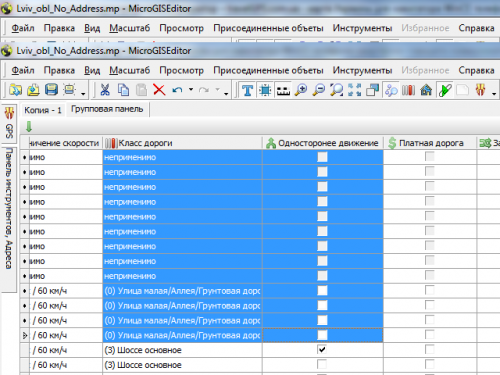The height and width of the screenshot is (375, 500).
Task: Tick Платная дорога checkbox in the arrow-marked row
Action: (430, 335)
